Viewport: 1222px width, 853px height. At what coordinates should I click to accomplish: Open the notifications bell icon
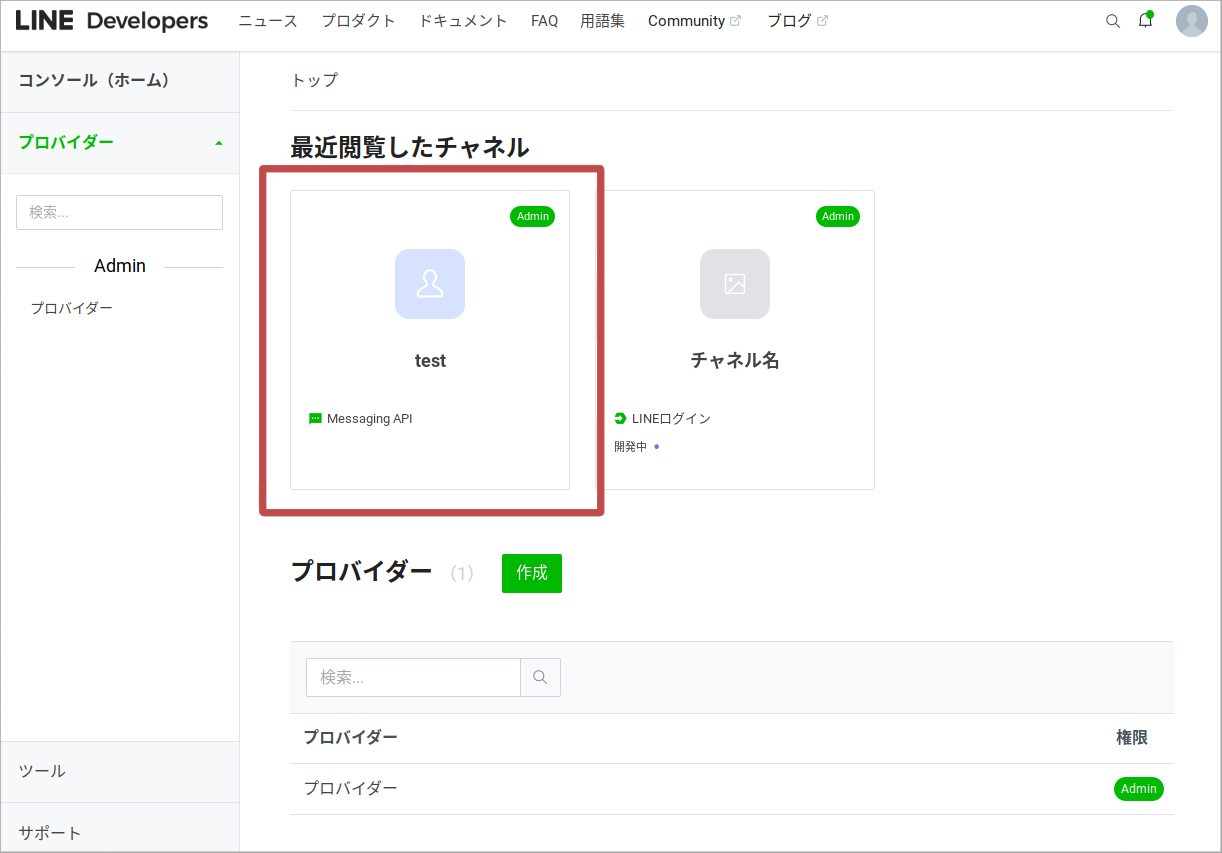(x=1145, y=21)
